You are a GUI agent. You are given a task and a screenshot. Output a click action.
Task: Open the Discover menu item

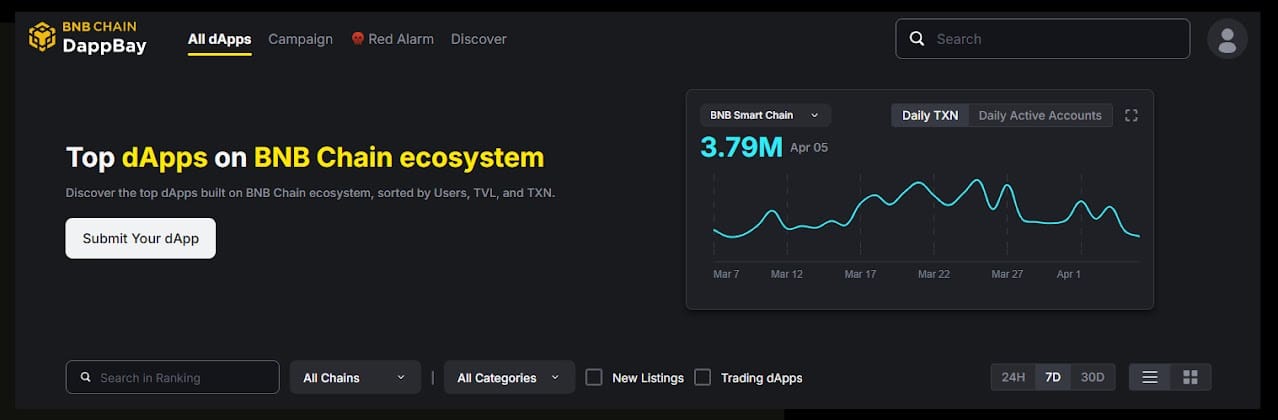tap(478, 39)
